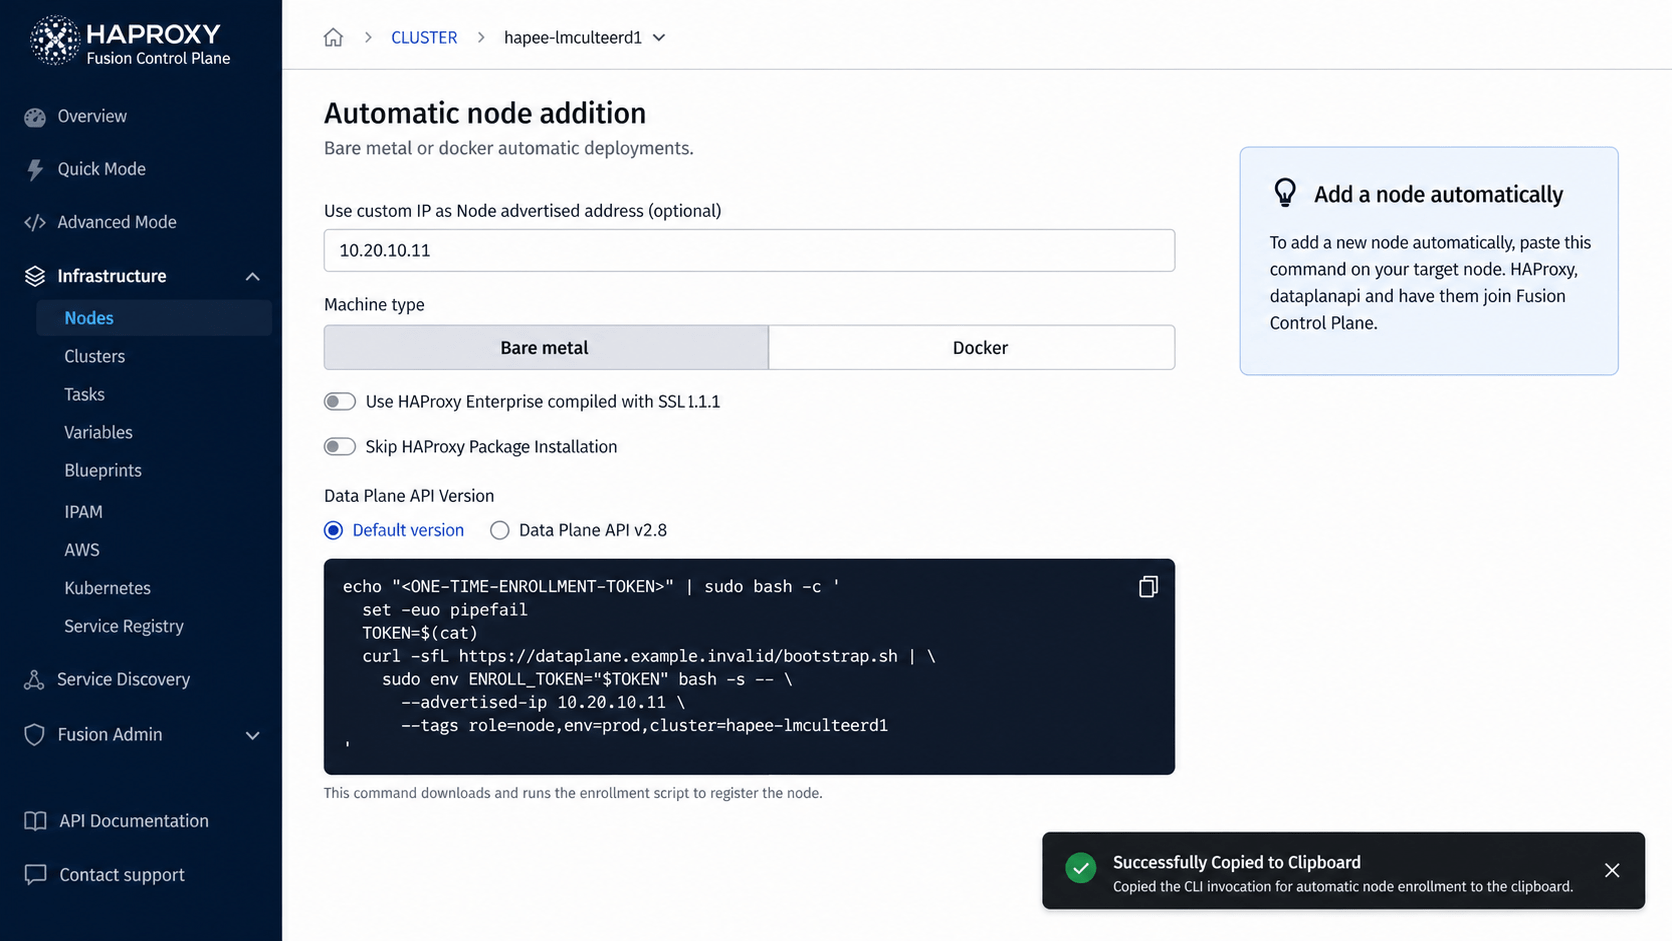The image size is (1672, 941).
Task: Open the AWS page
Action: pos(82,550)
